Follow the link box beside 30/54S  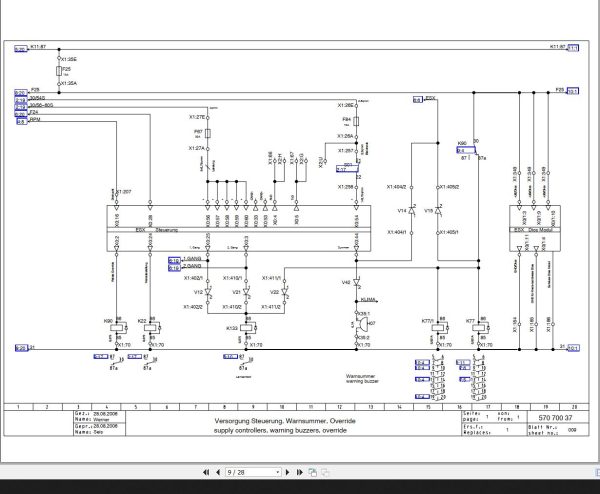[21, 100]
